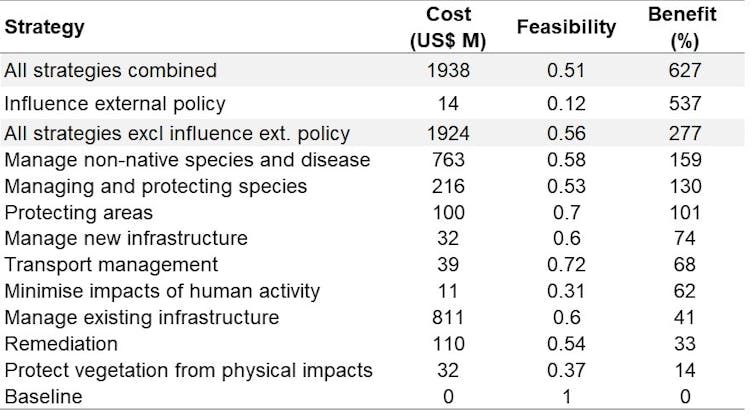Select the Protecting areas row label
Viewport: 754px width, 418px height.
coord(80,212)
